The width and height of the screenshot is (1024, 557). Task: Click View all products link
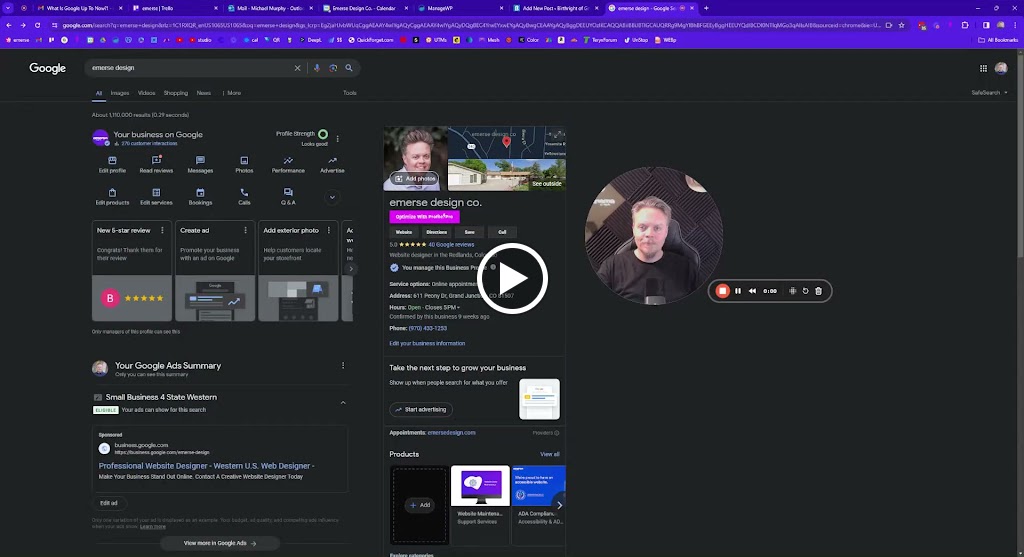click(549, 454)
